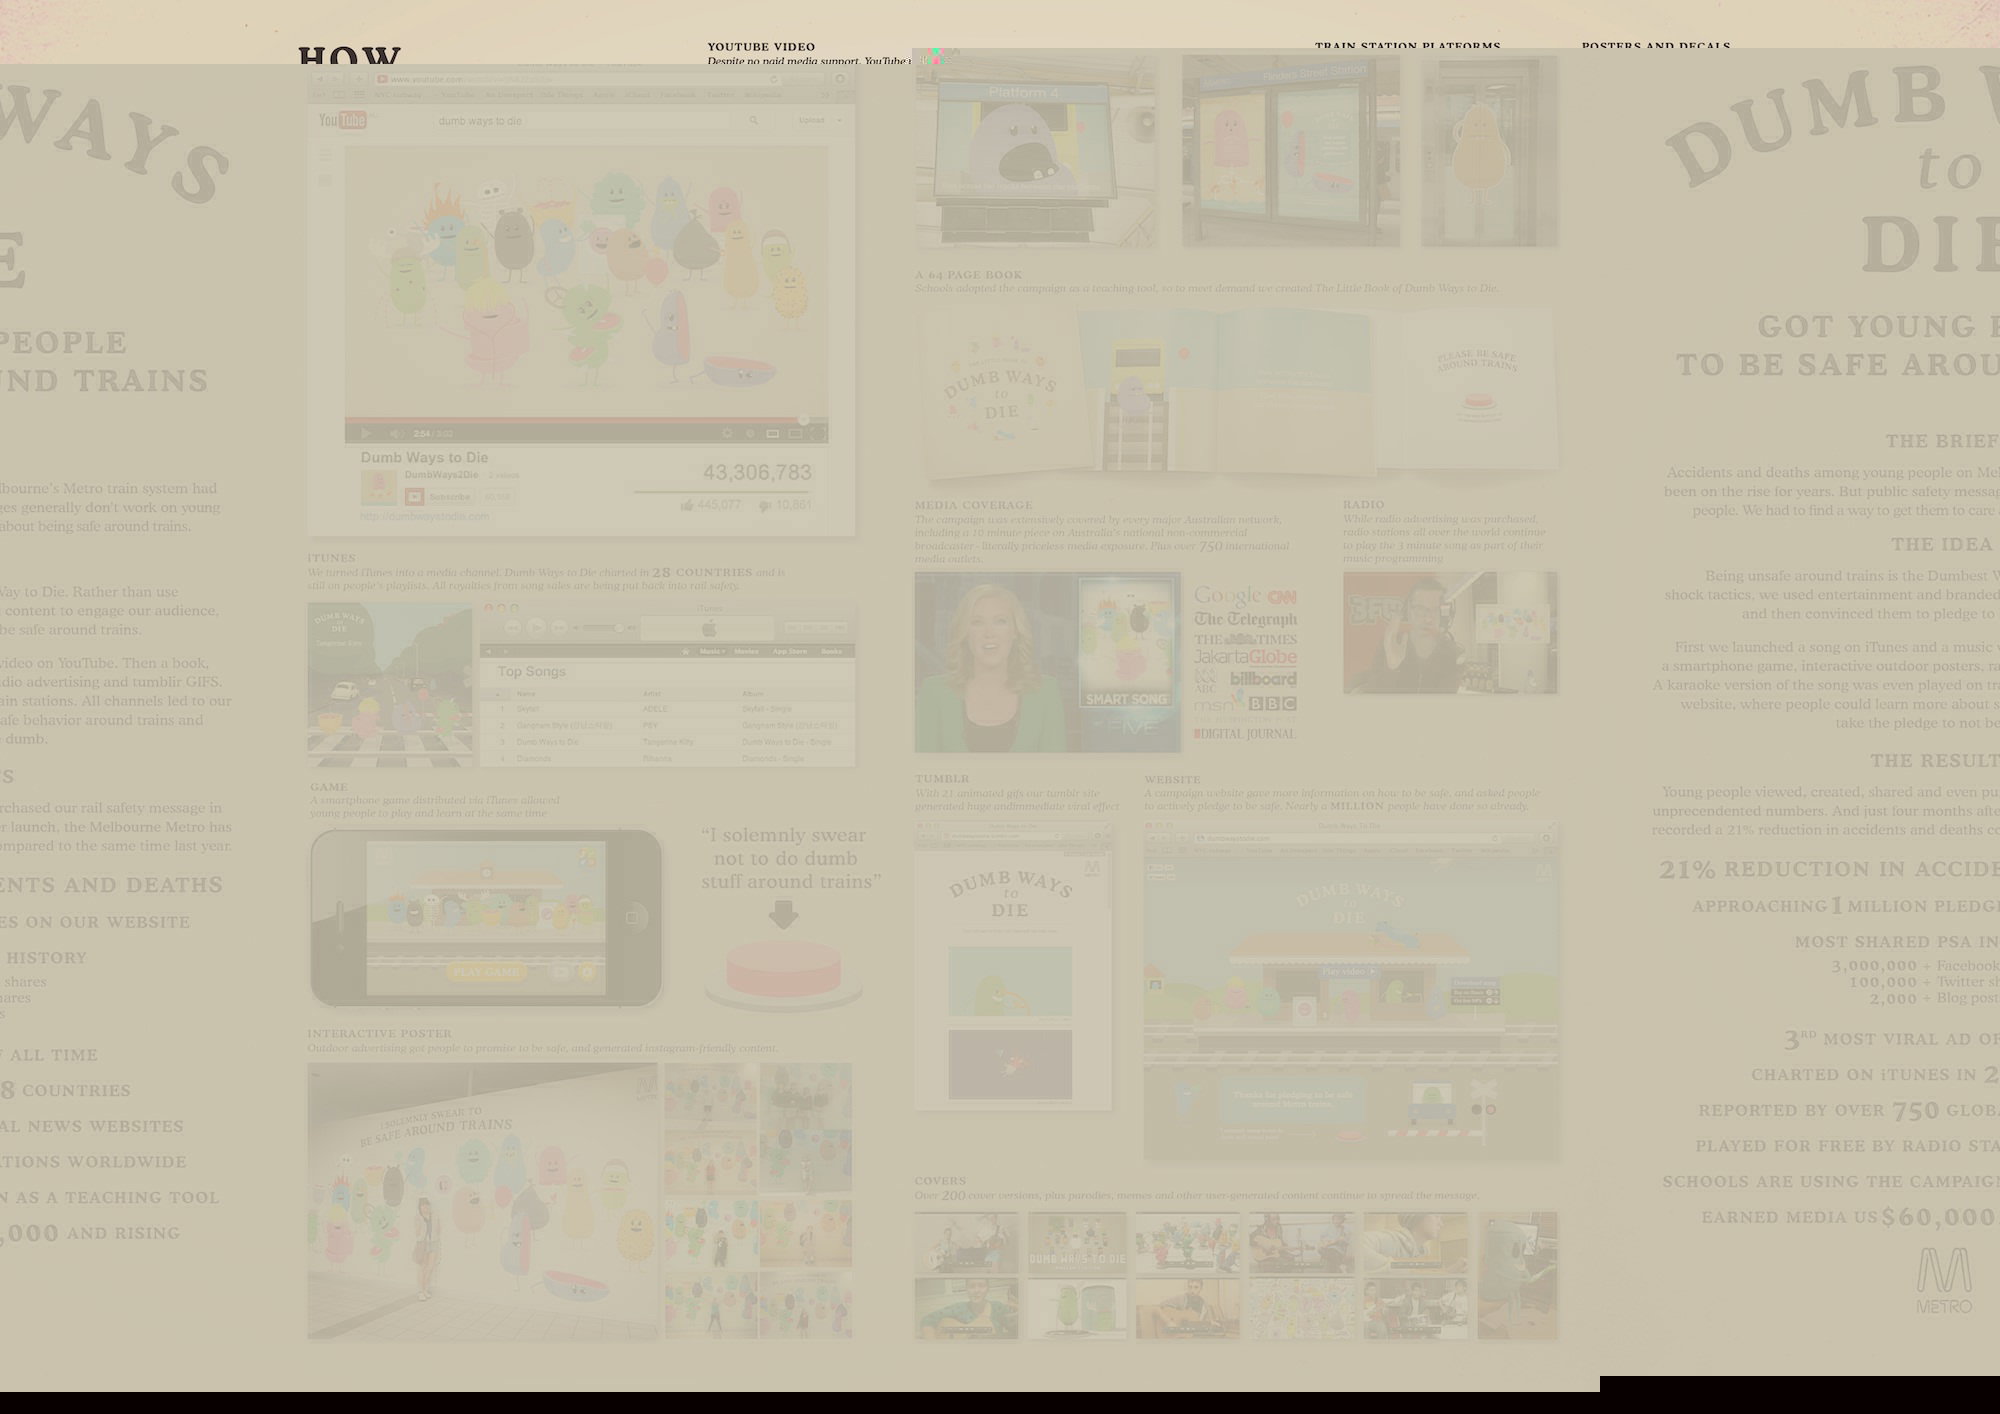Click the iTunes play button
The width and height of the screenshot is (2000, 1414).
pyautogui.click(x=536, y=627)
